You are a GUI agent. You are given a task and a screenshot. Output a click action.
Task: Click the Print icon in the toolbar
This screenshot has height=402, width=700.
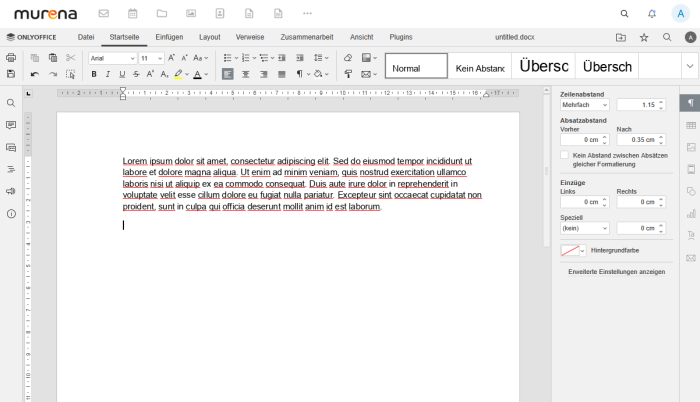click(x=11, y=58)
